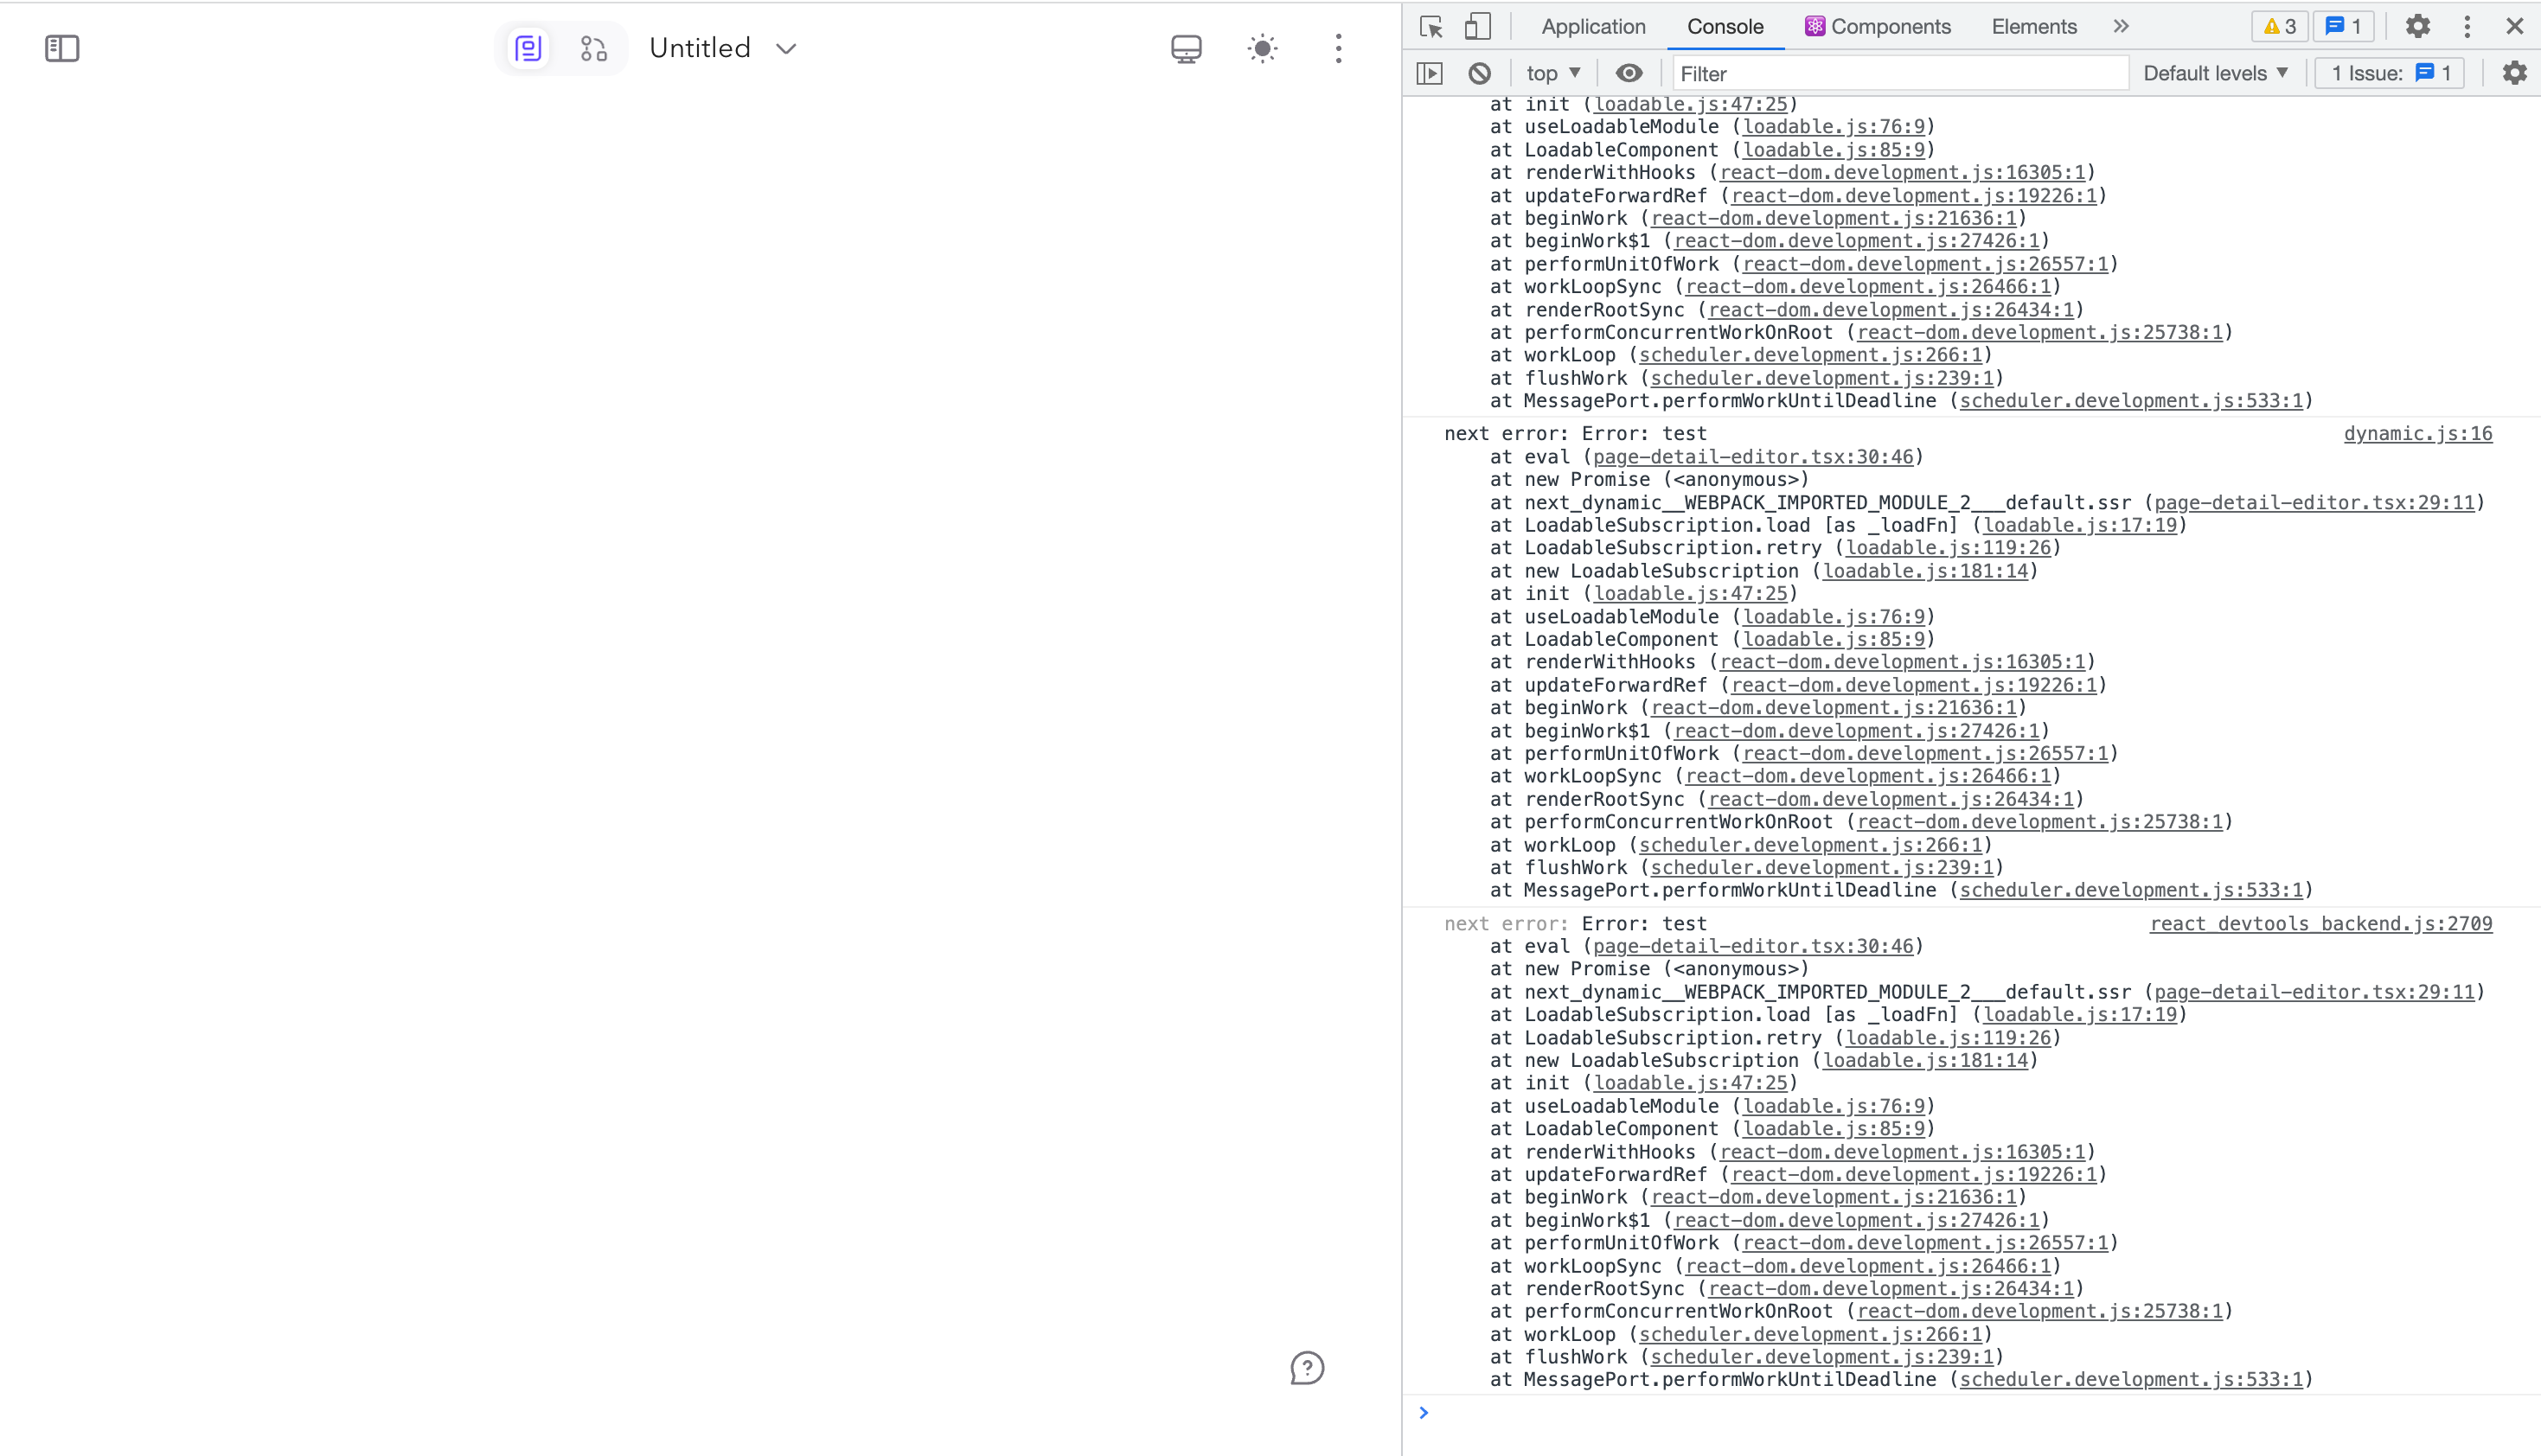
Task: Click inside the console Filter field
Action: [1900, 73]
